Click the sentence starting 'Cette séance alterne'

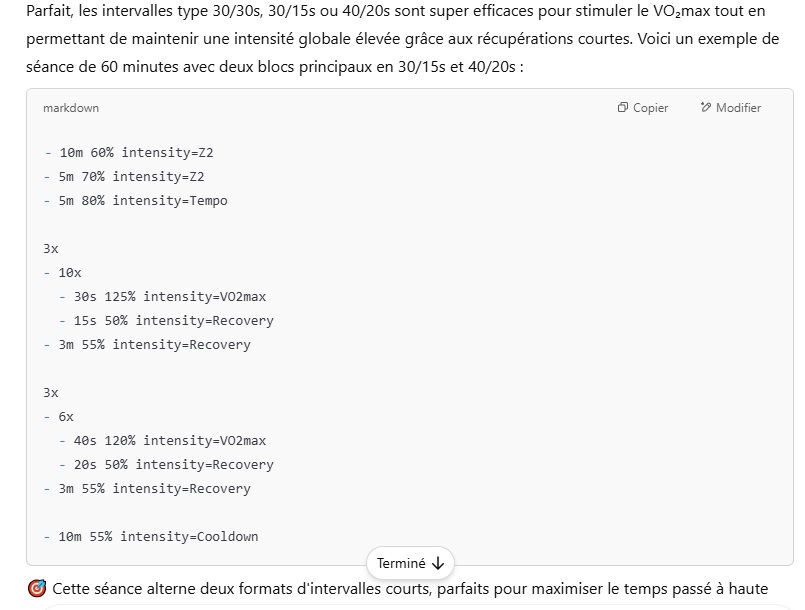[410, 589]
